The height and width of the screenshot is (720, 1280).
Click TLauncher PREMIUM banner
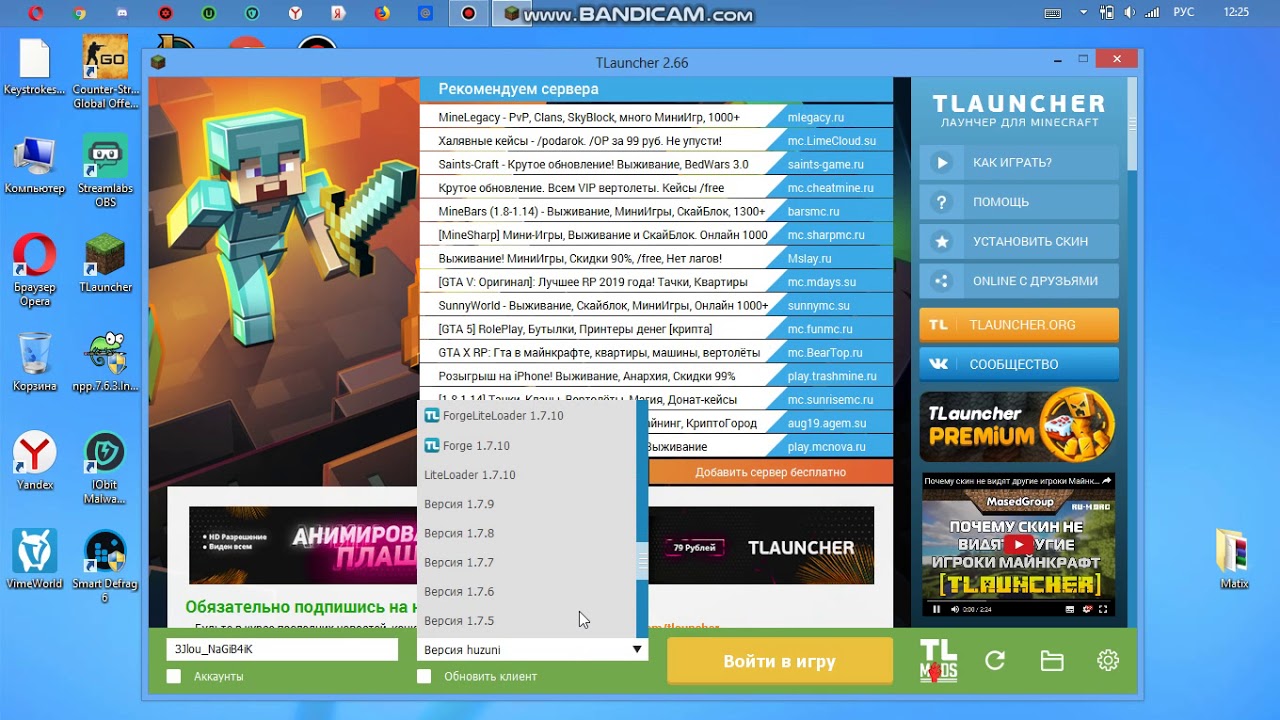pos(1019,426)
